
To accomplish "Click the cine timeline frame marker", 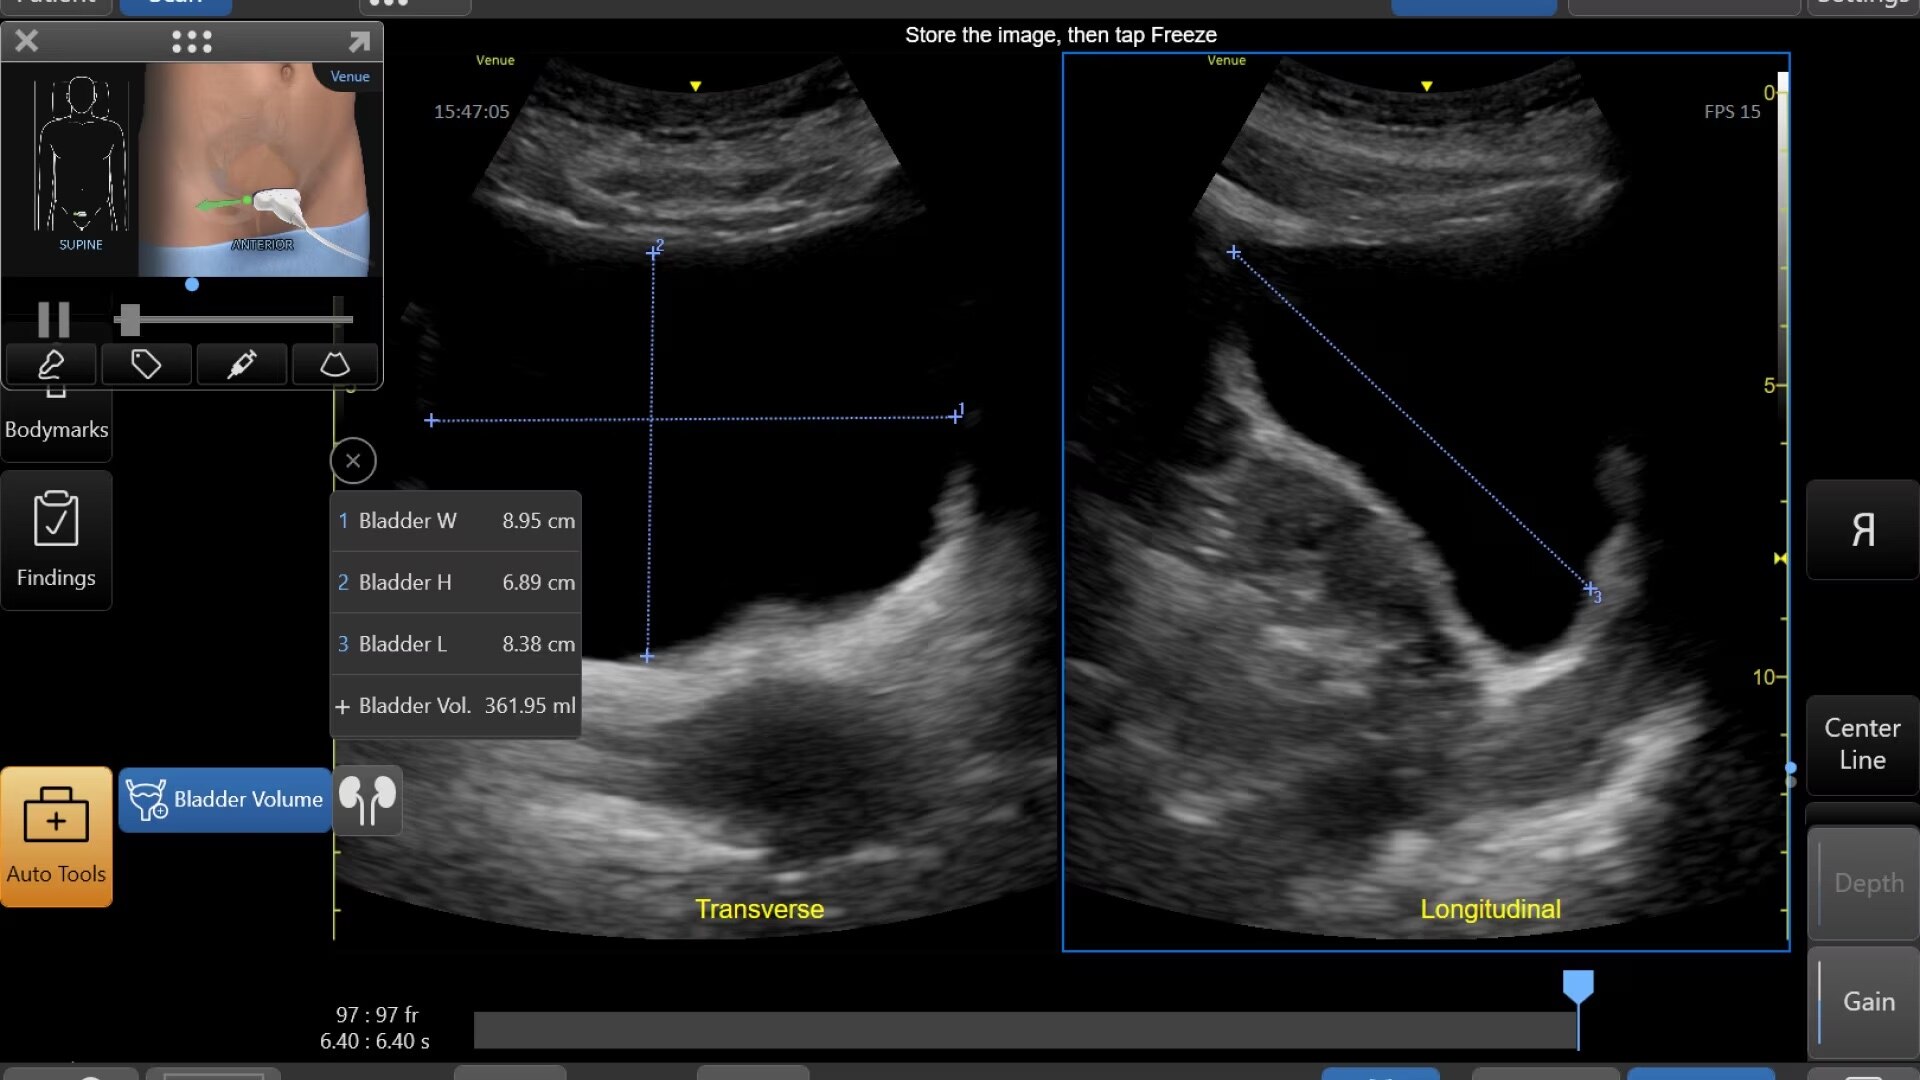I will pos(1578,987).
